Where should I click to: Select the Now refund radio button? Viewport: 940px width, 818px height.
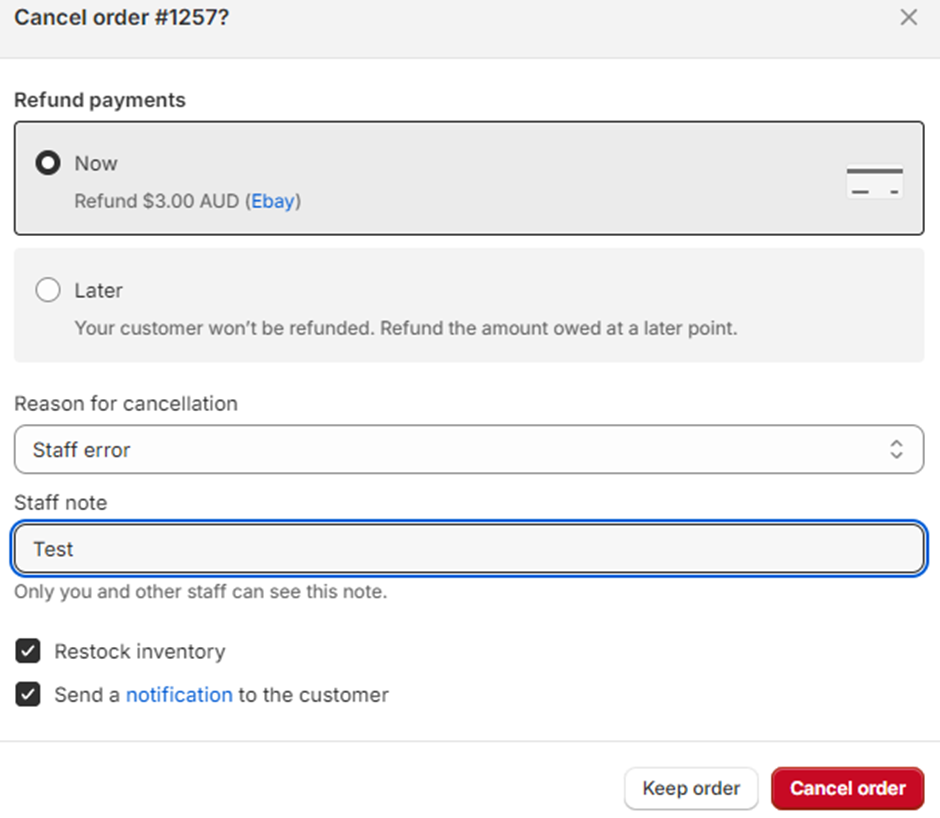pos(48,163)
